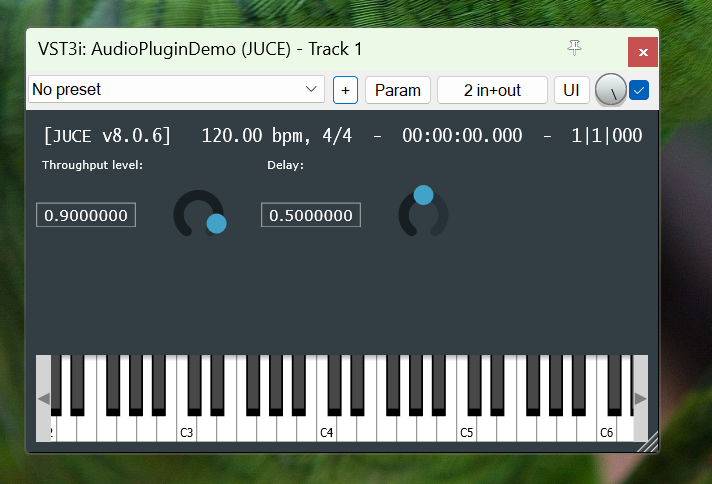Image resolution: width=712 pixels, height=484 pixels.
Task: Click the Throughput level rotary knob
Action: (199, 214)
